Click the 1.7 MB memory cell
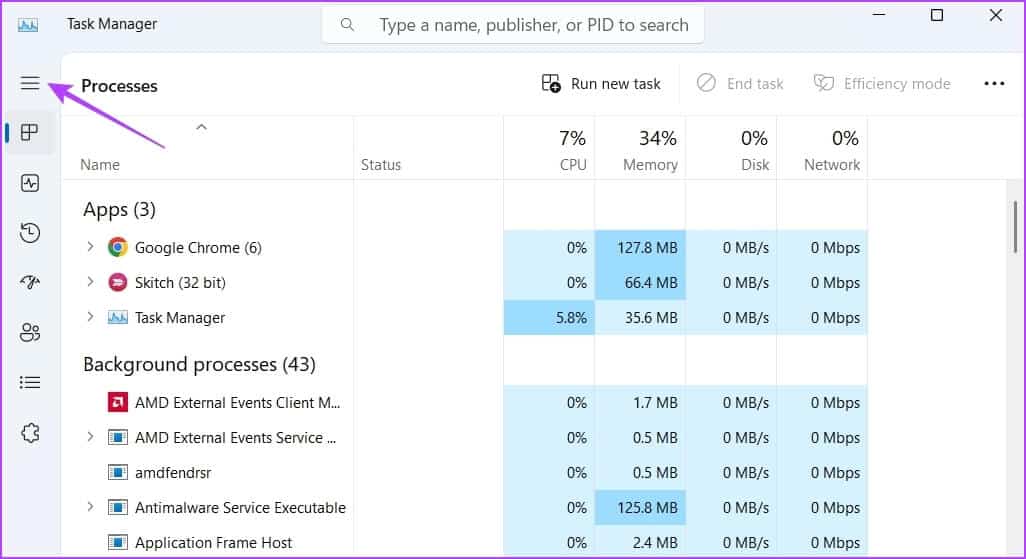The image size is (1026, 559). click(640, 403)
